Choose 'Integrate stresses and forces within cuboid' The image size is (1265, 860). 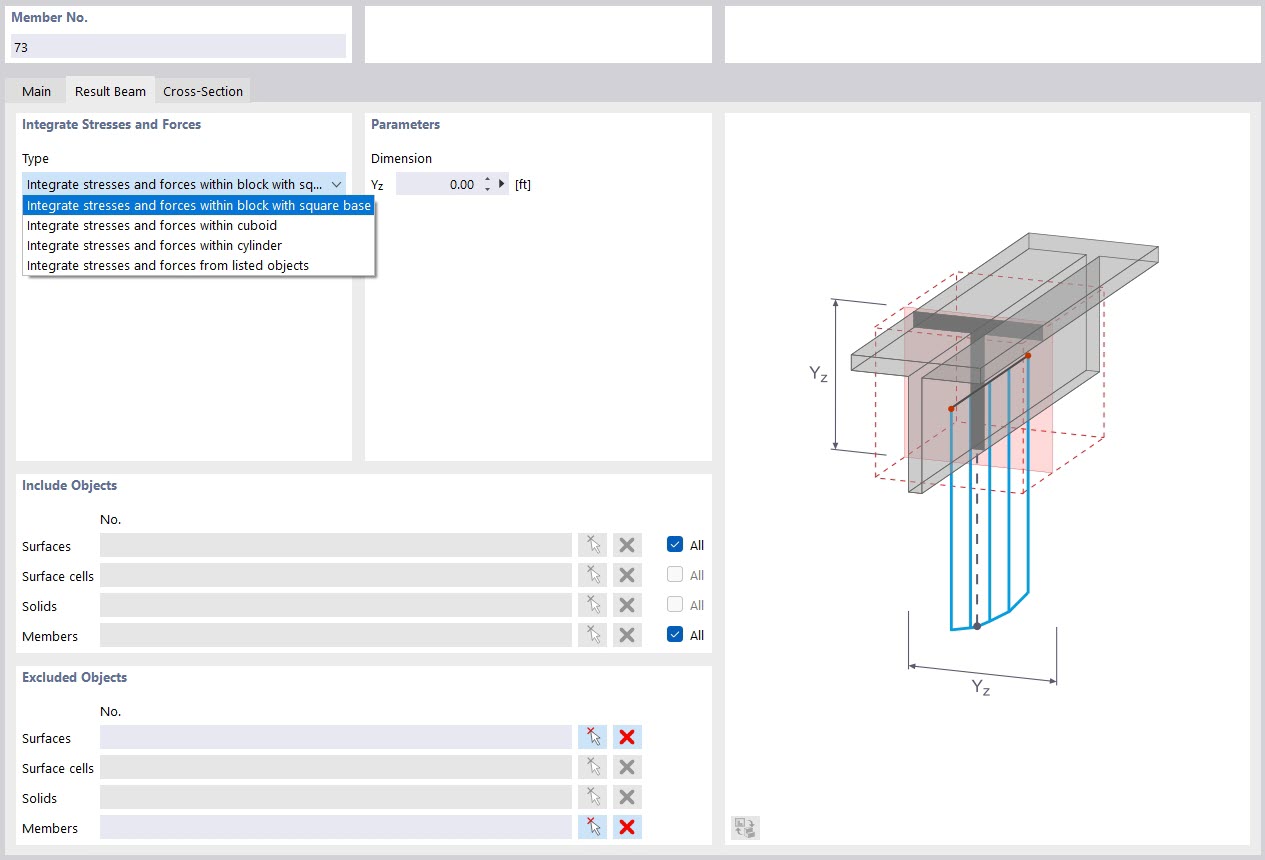[x=152, y=226]
